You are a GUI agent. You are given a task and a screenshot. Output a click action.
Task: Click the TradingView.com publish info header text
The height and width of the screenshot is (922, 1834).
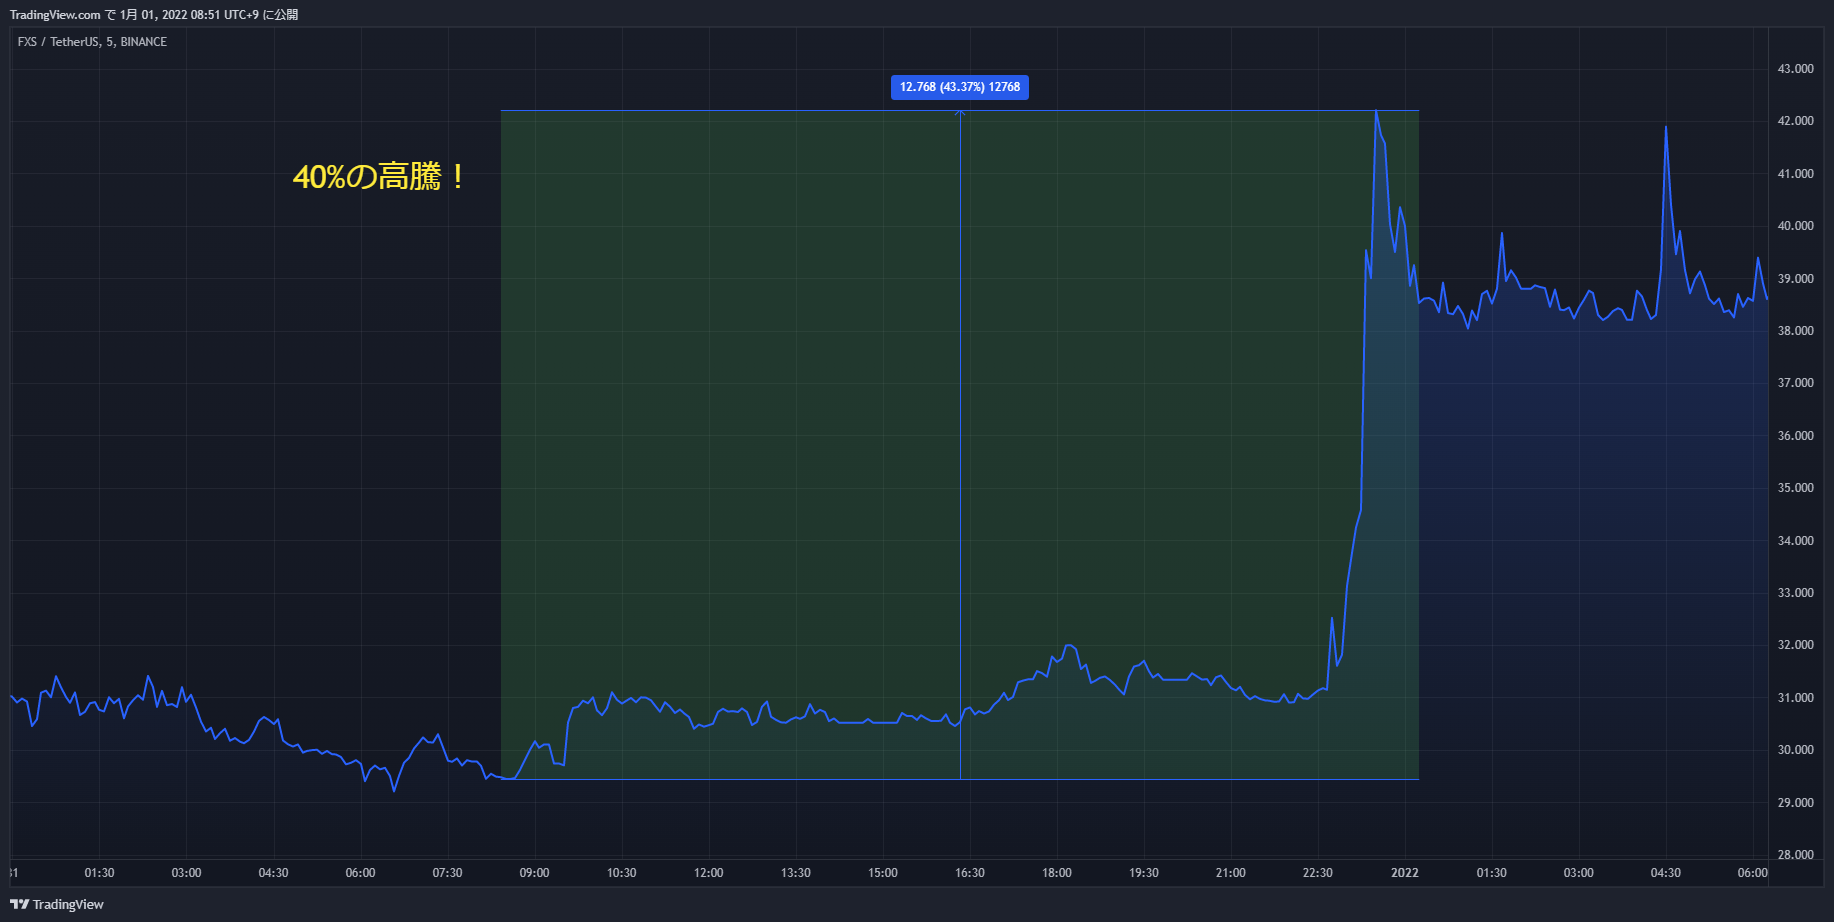click(154, 15)
